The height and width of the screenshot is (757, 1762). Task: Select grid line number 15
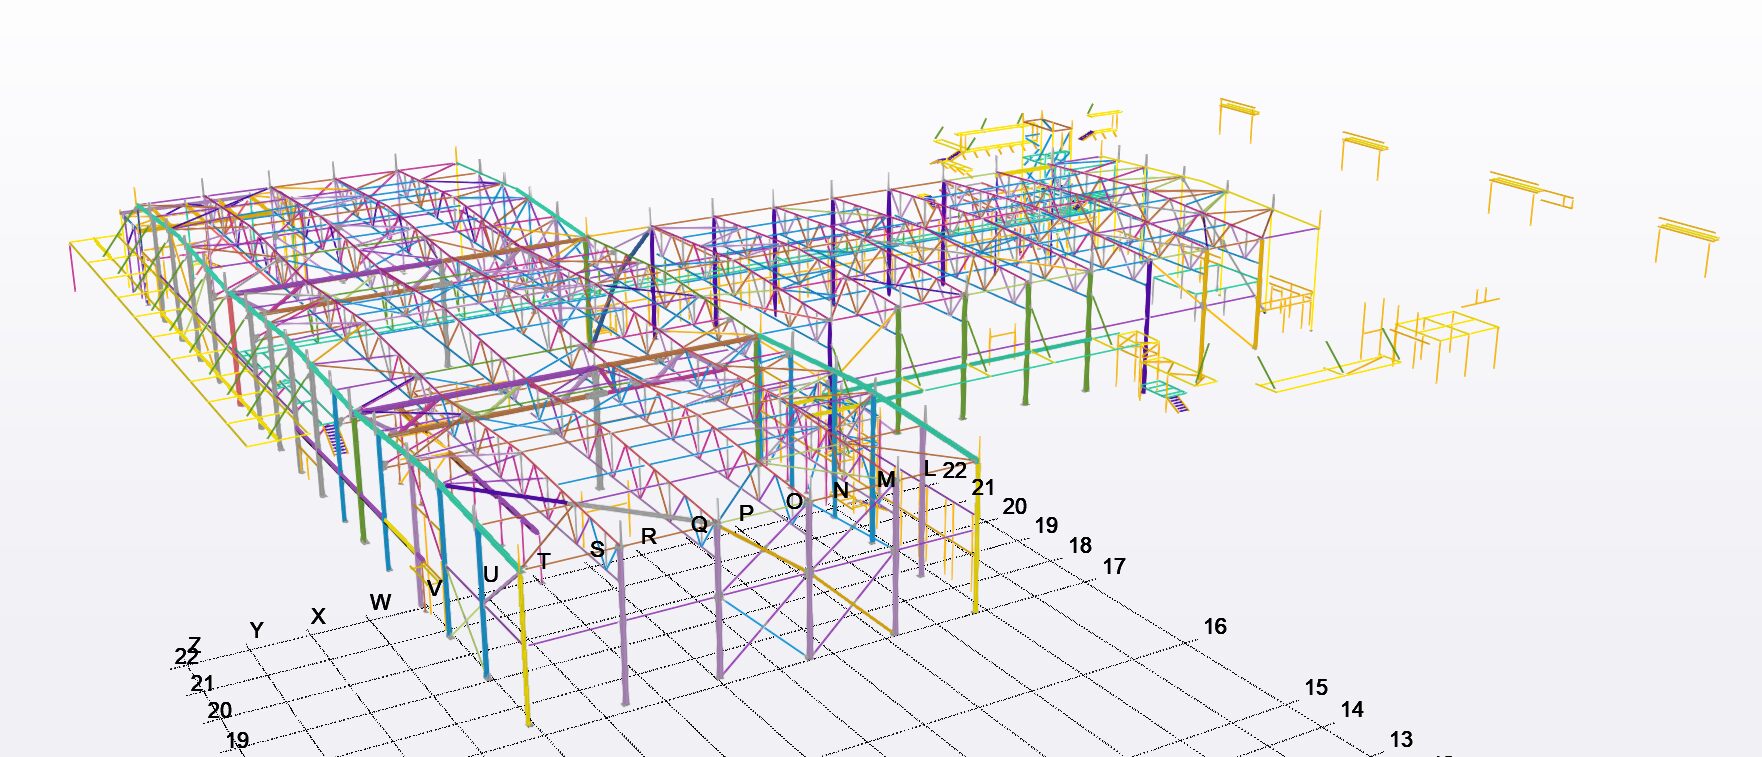[x=1316, y=687]
